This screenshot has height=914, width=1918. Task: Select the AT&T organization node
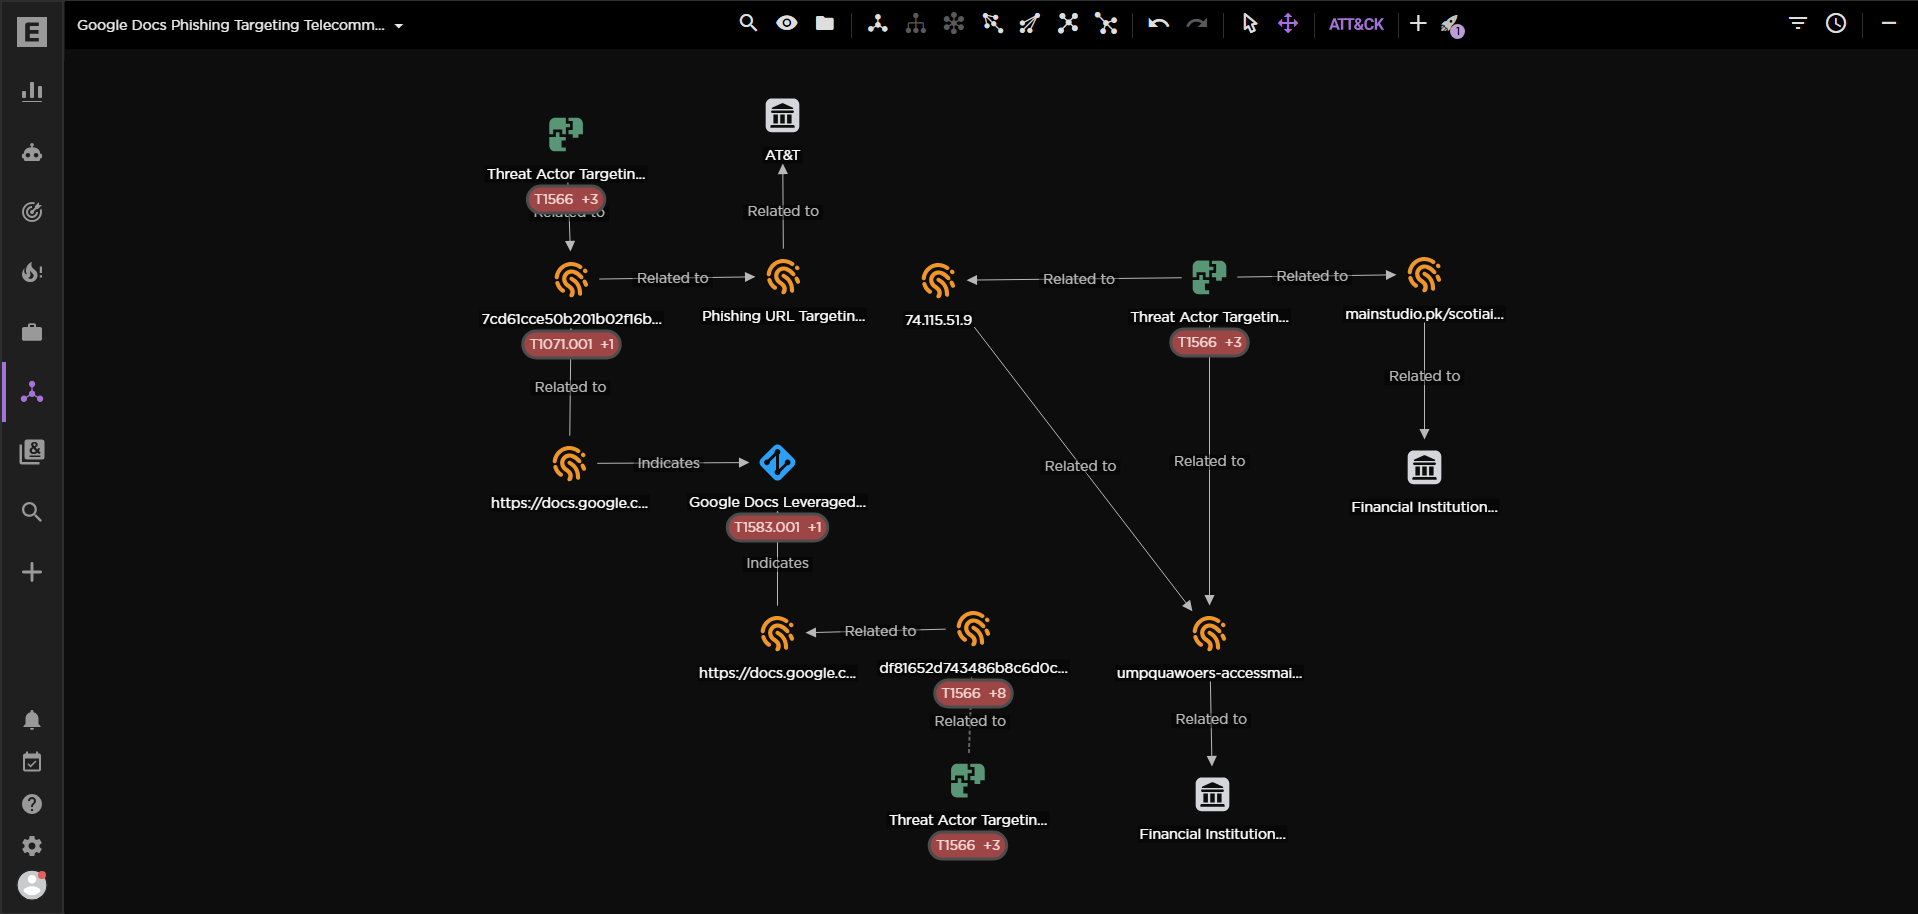782,116
